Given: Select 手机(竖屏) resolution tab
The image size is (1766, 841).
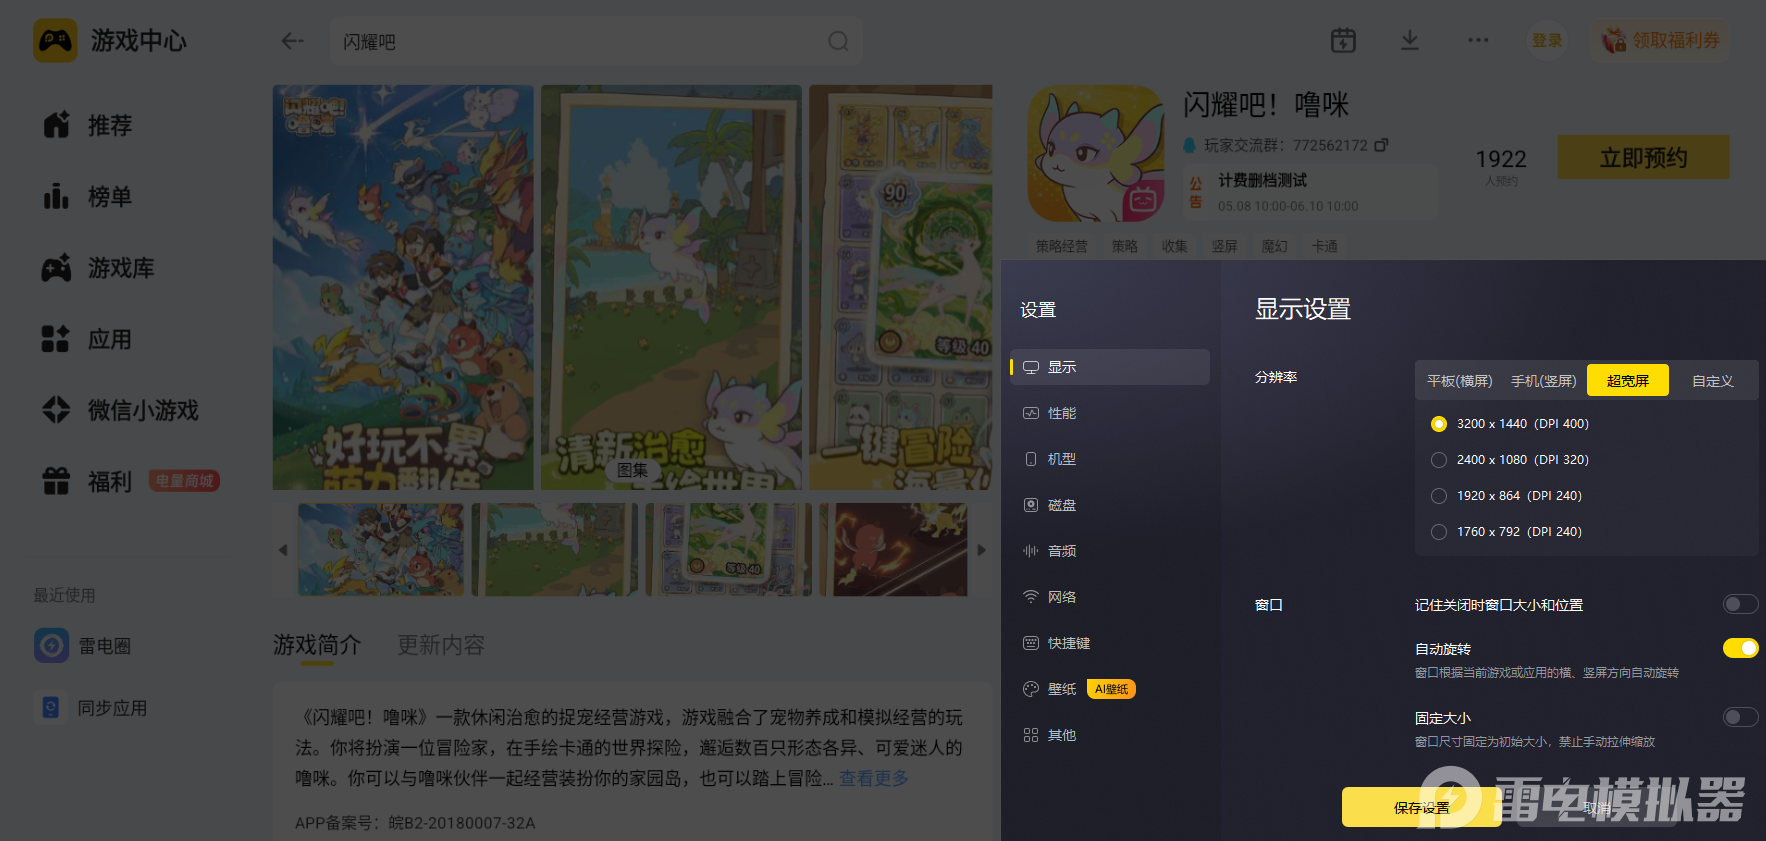Looking at the screenshot, I should (1543, 381).
